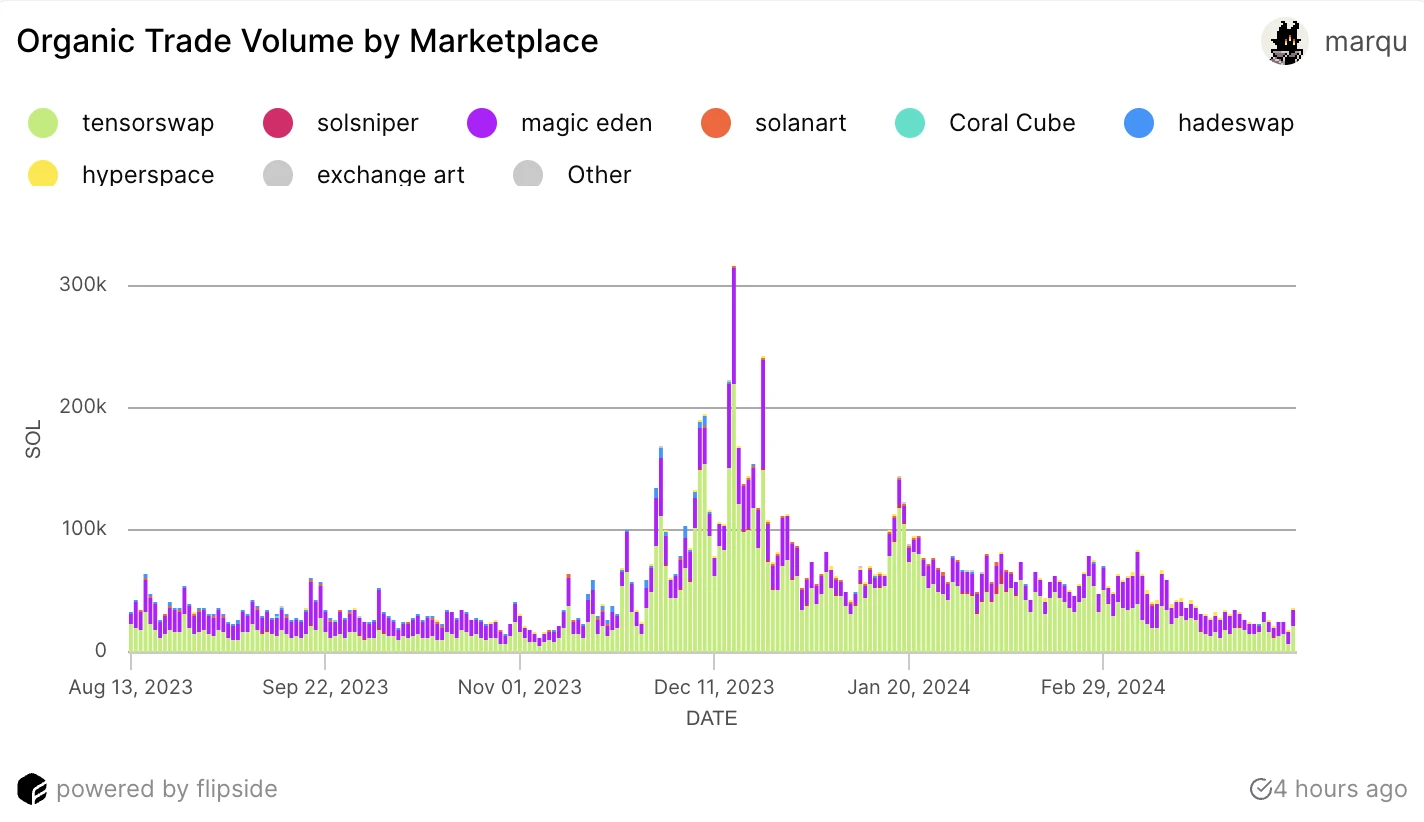Viewport: 1424px width, 822px height.
Task: Click the chart title Organic Trade Volume
Action: (x=307, y=41)
